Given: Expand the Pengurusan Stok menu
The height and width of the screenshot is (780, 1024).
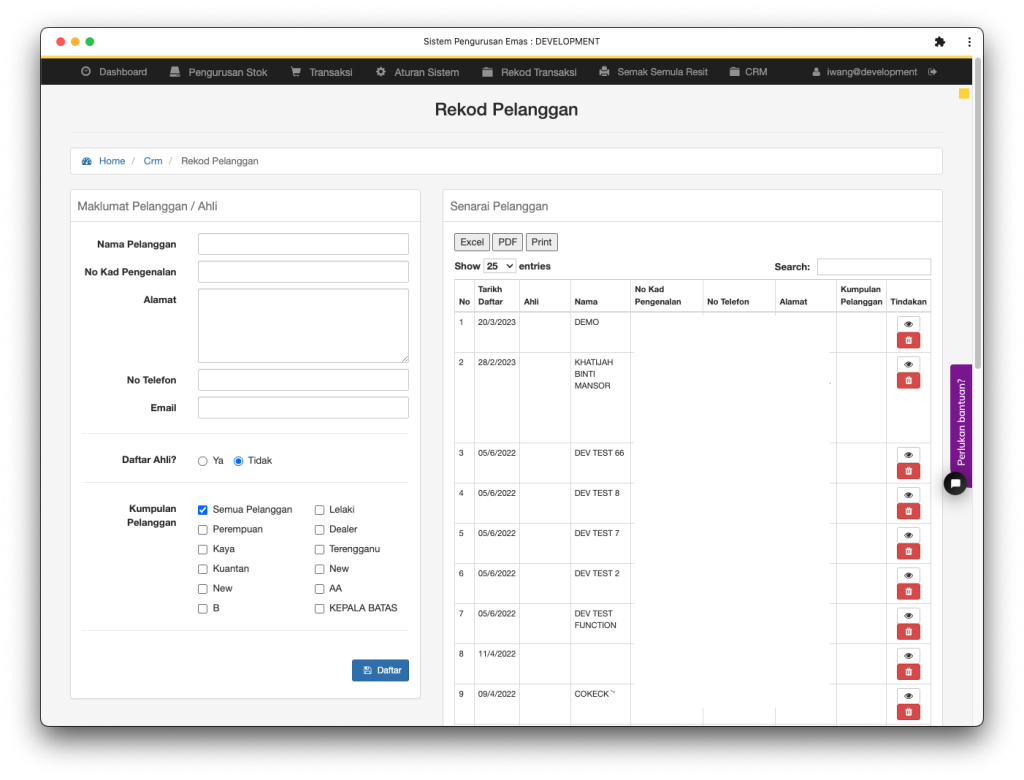Looking at the screenshot, I should tap(218, 72).
